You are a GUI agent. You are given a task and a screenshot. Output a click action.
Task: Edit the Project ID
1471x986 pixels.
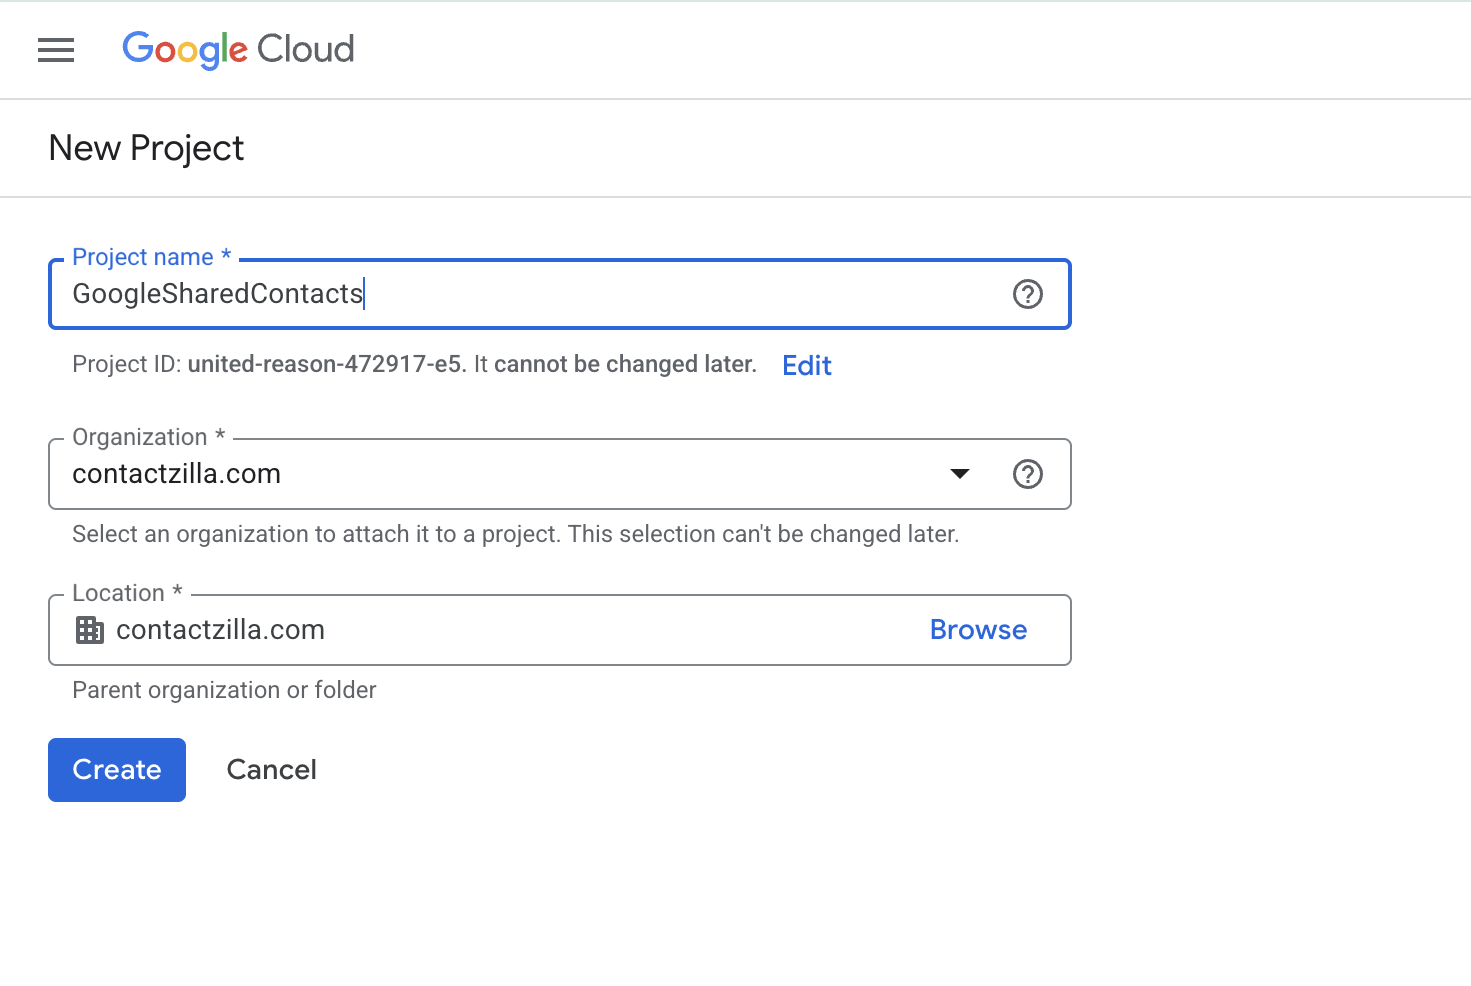tap(806, 365)
